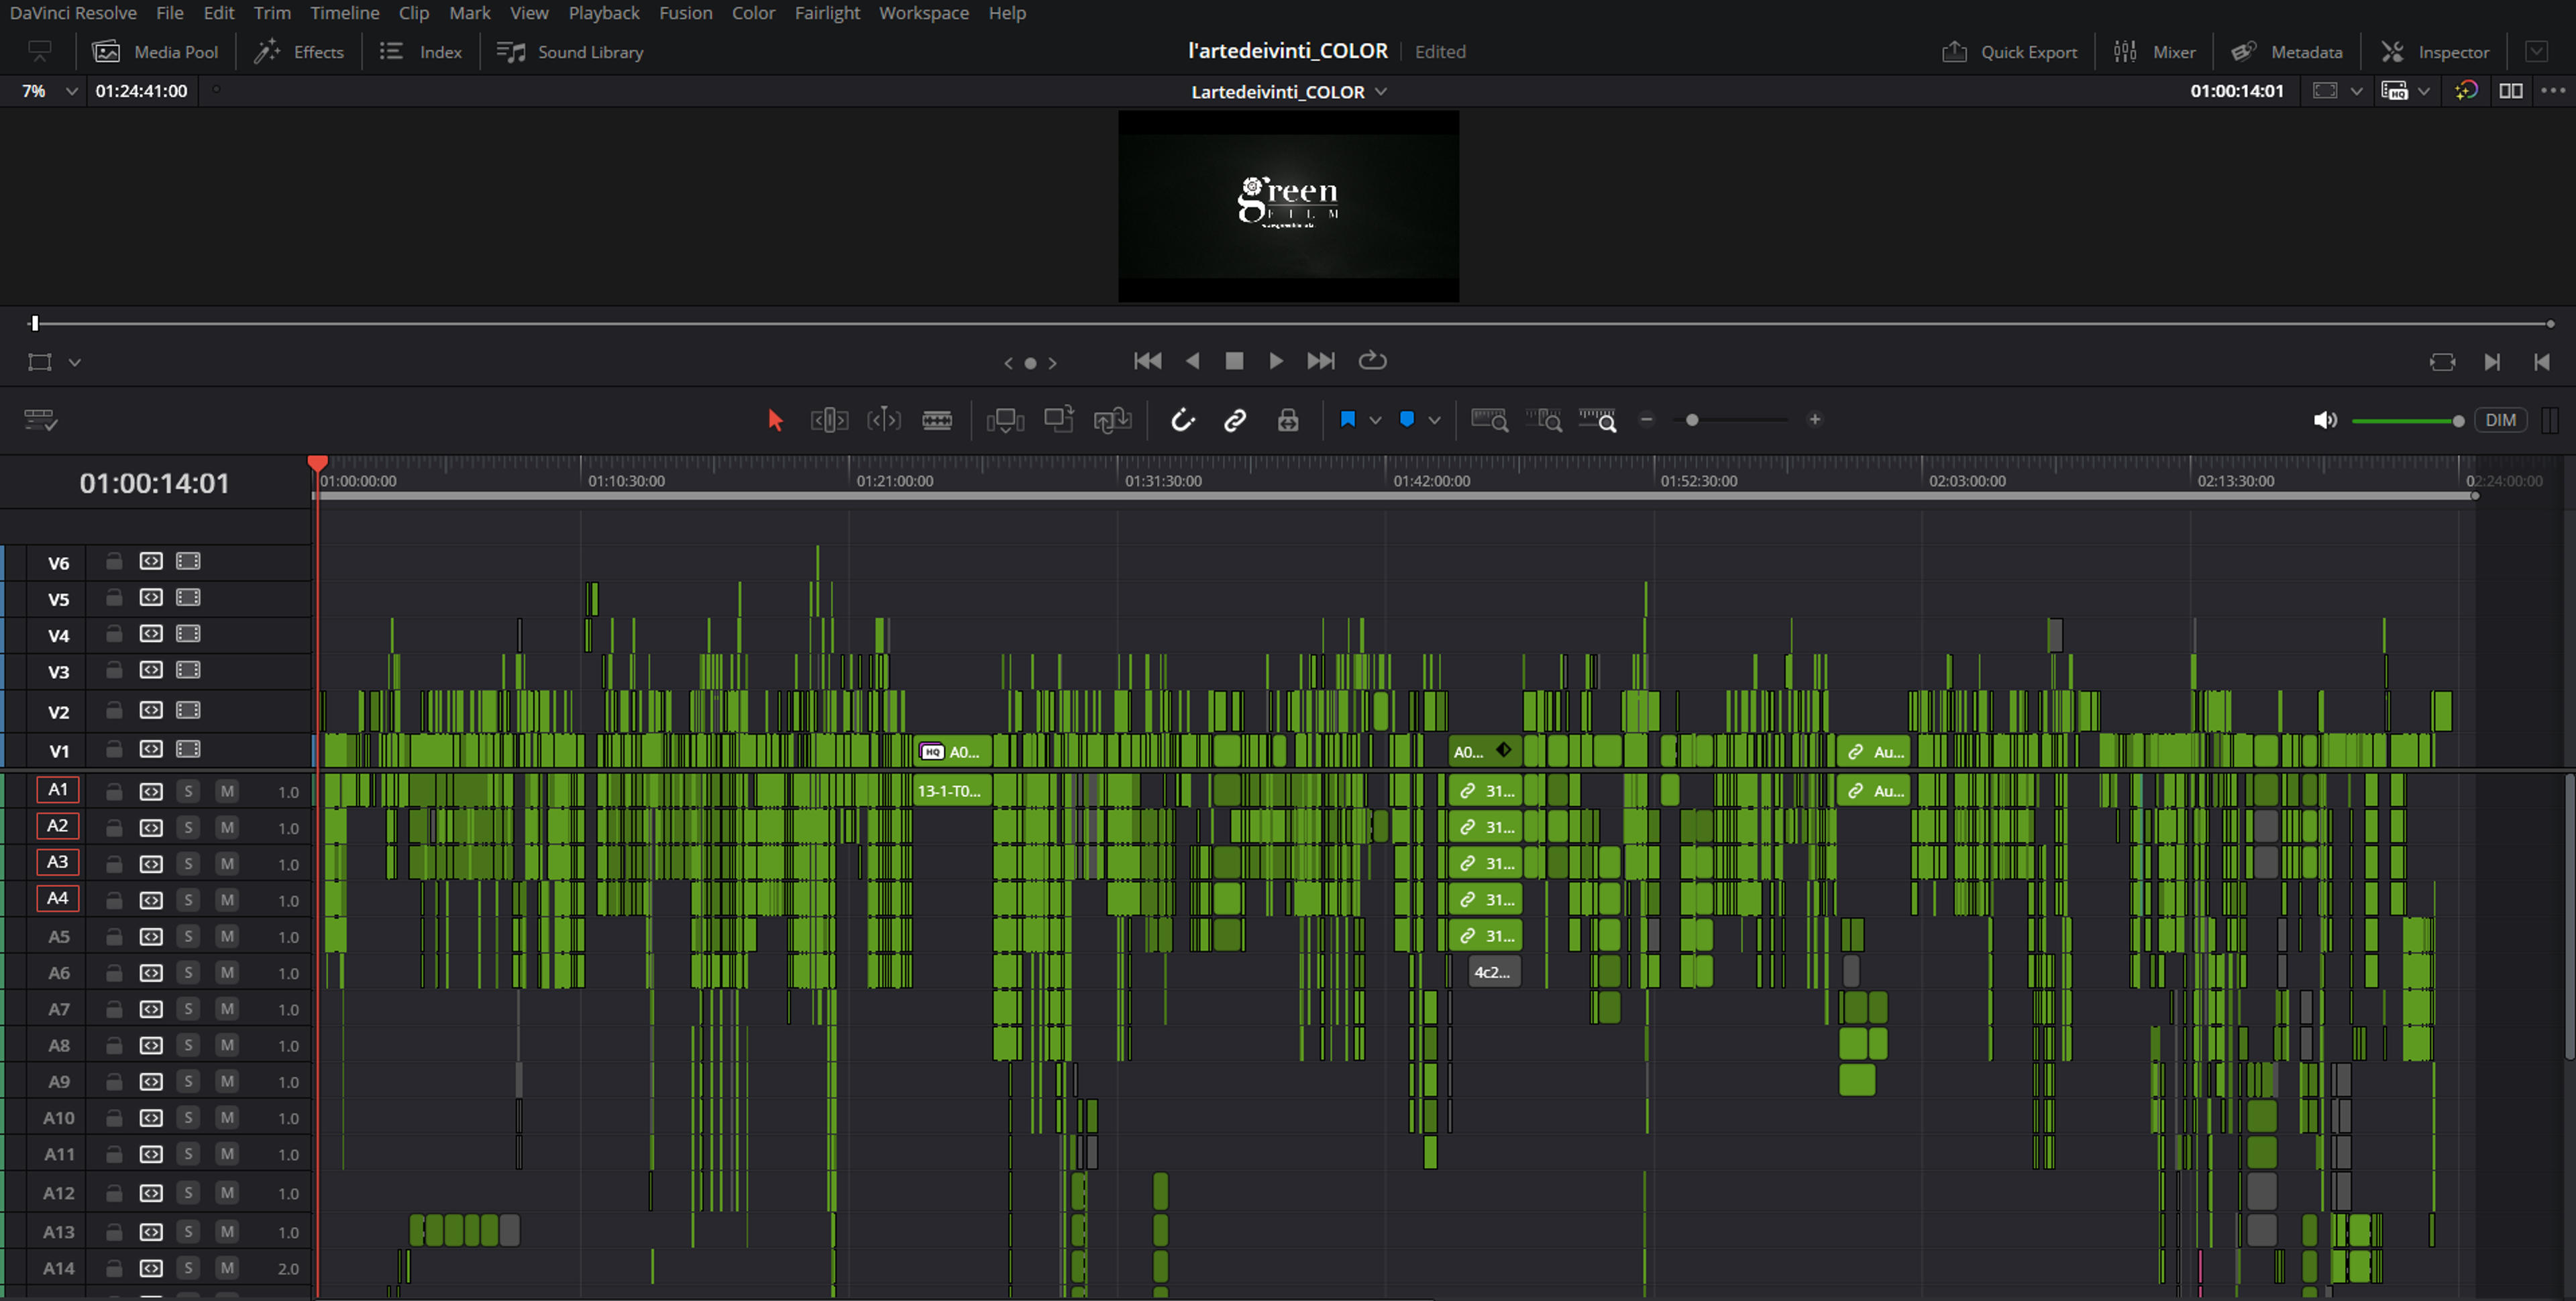Add a blue Flag to clip
2576x1301 pixels.
pos(1347,419)
